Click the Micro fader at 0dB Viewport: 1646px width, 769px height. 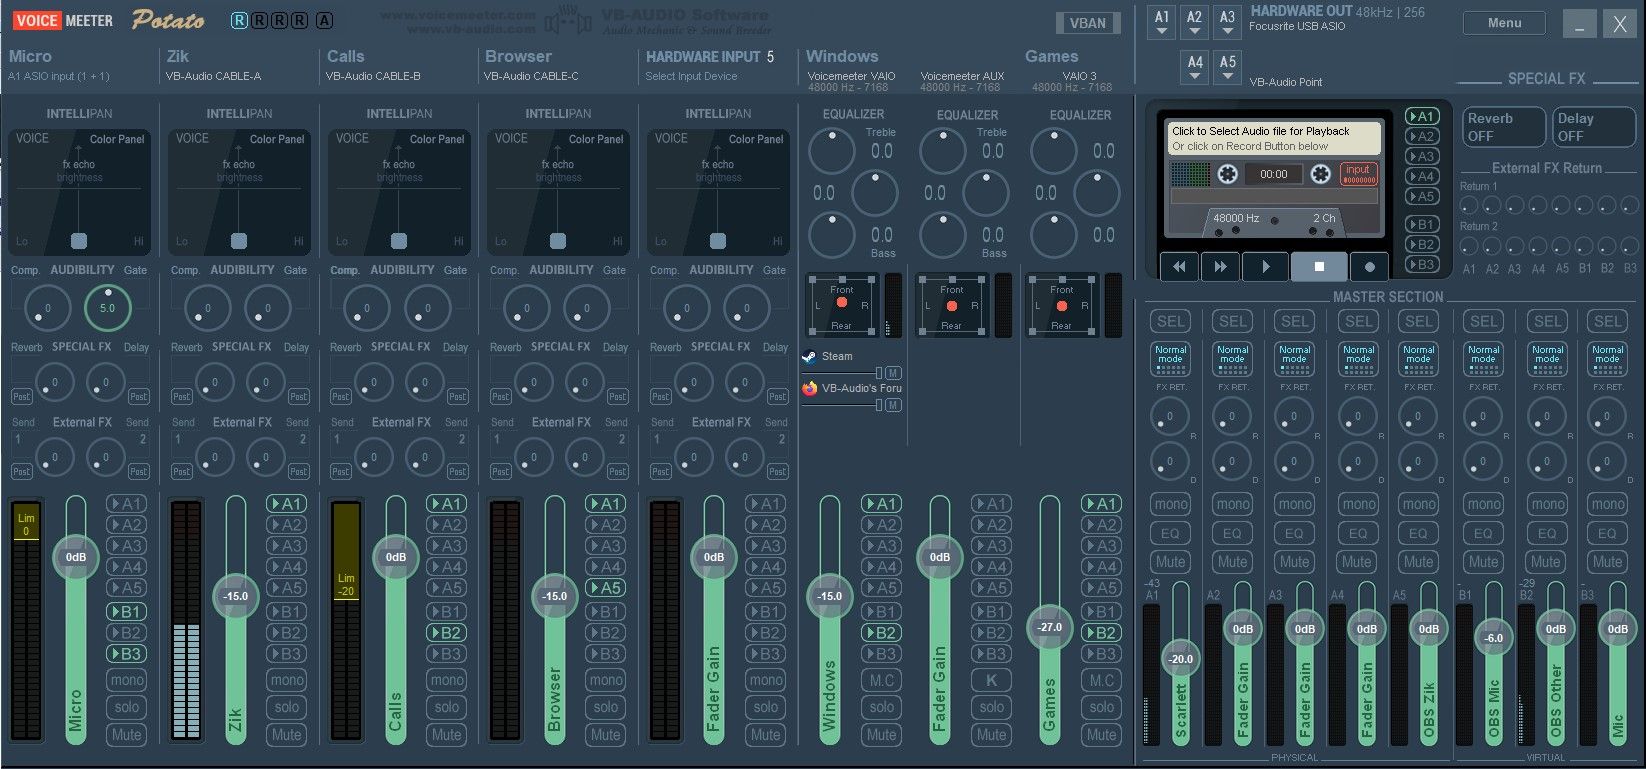click(76, 557)
